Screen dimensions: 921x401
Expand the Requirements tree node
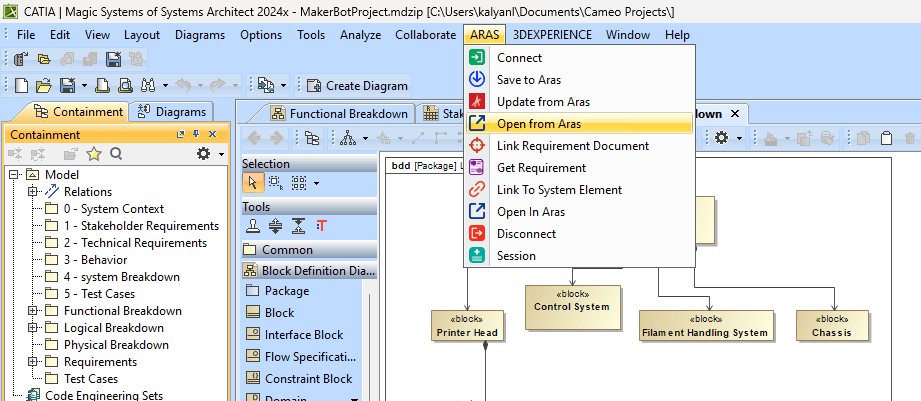[x=32, y=362]
